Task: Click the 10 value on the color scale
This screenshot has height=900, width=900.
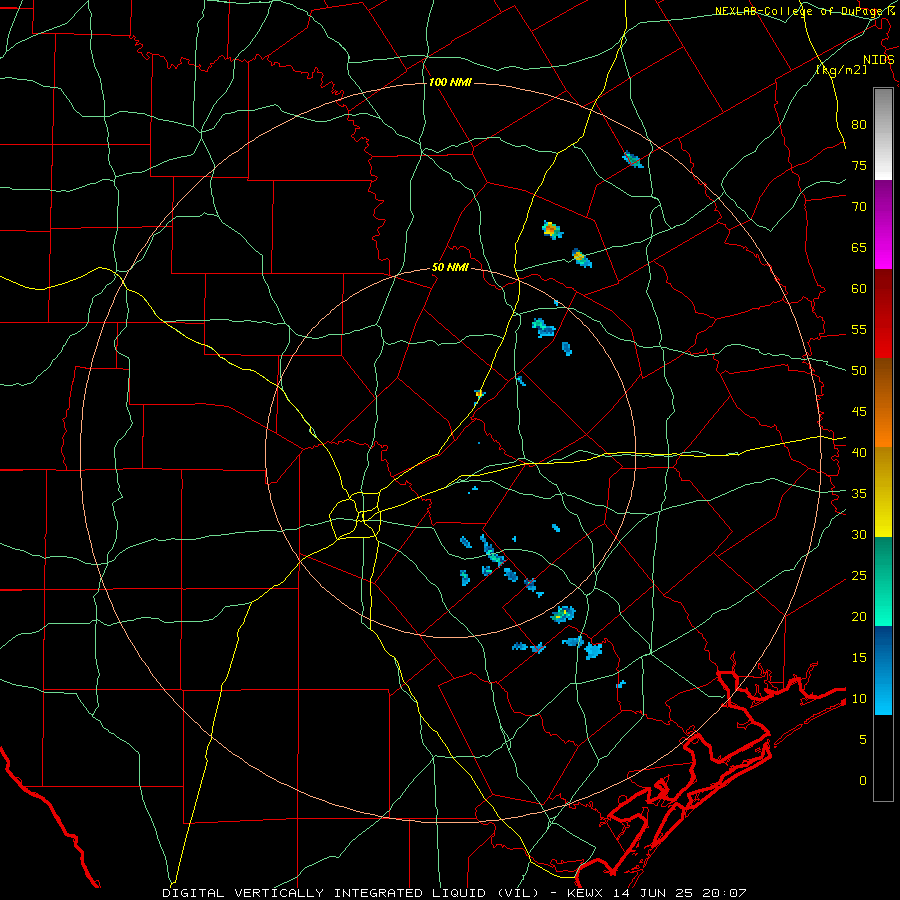Action: tap(859, 699)
